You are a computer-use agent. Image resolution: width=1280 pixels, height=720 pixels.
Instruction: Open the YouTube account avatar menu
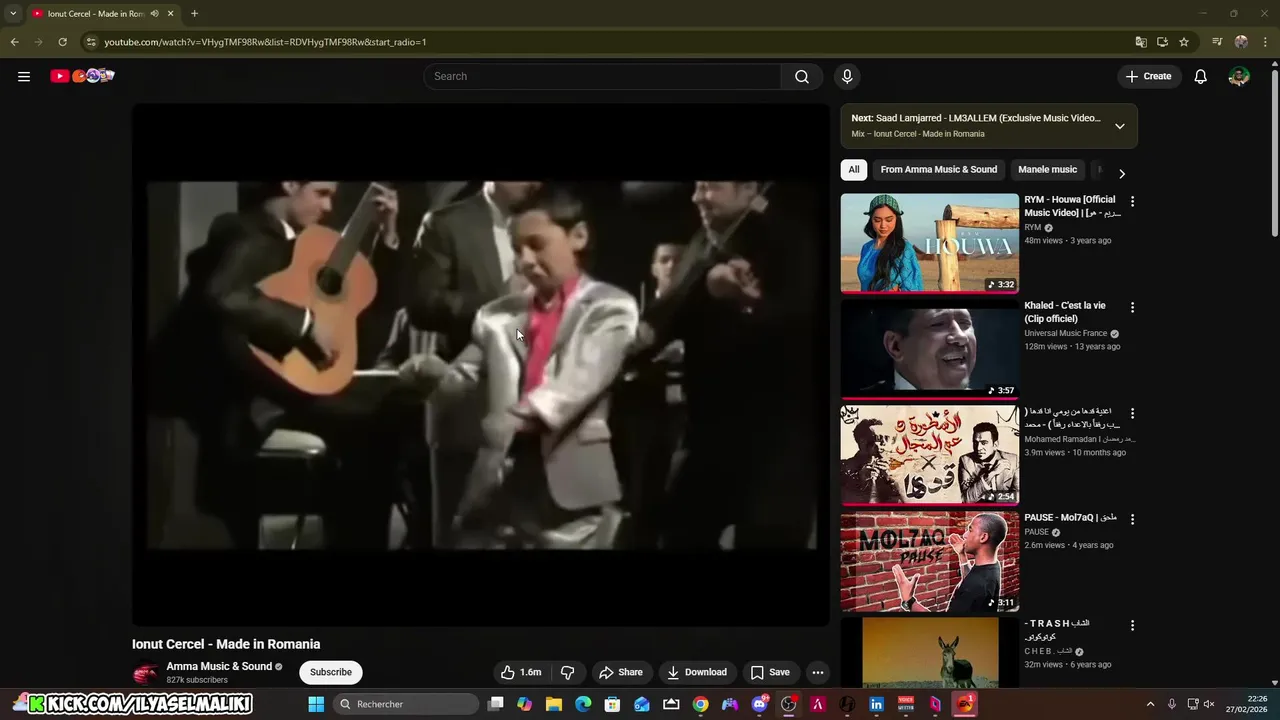click(x=1239, y=76)
